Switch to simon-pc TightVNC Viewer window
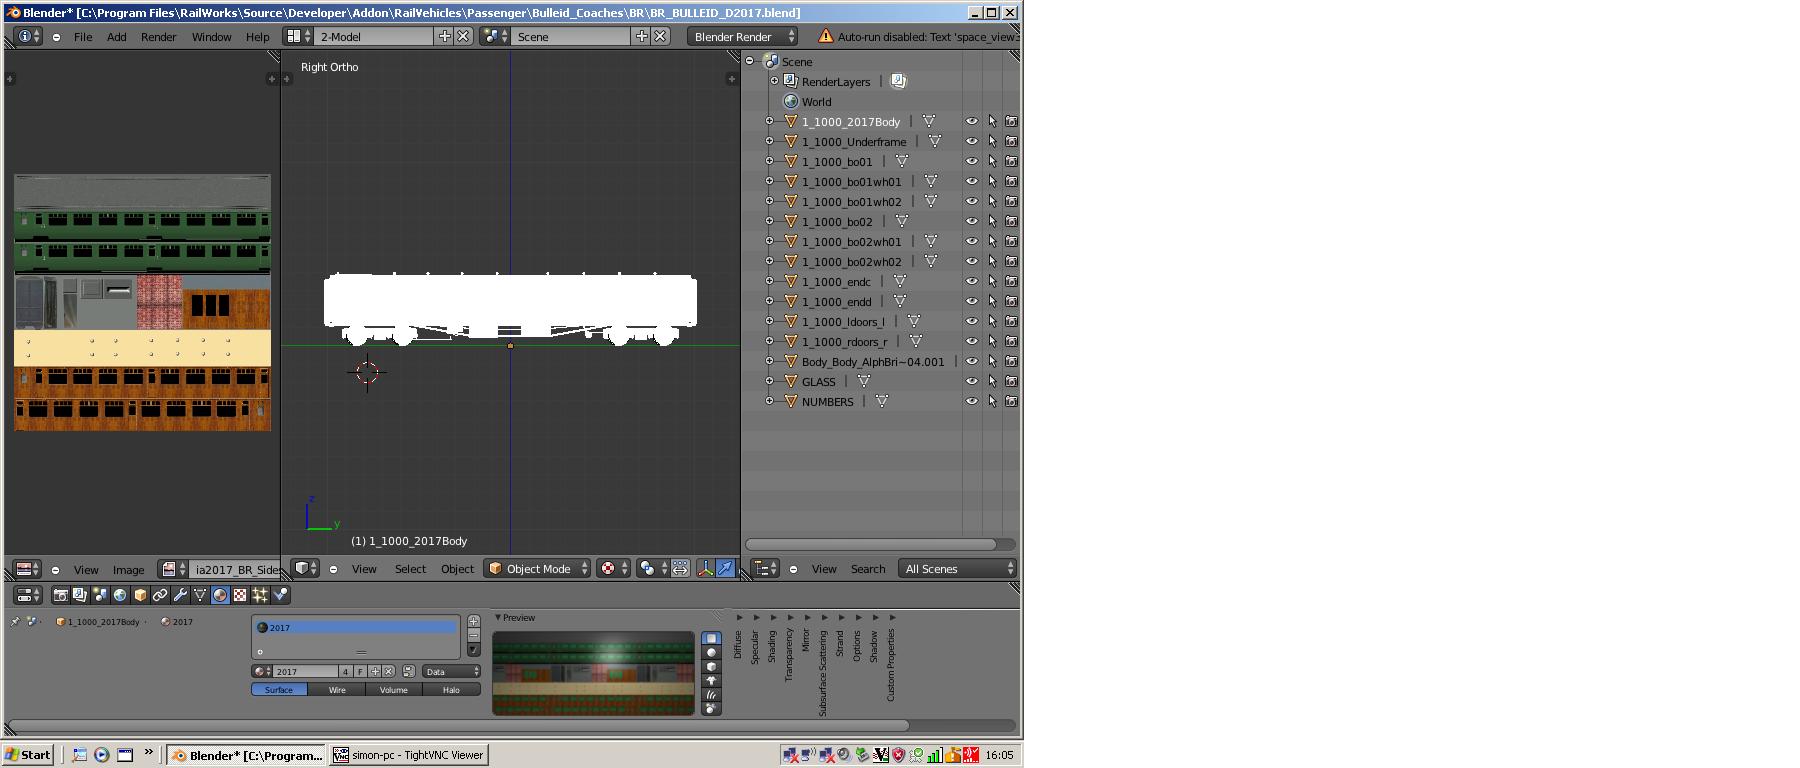1800x768 pixels. [x=409, y=755]
